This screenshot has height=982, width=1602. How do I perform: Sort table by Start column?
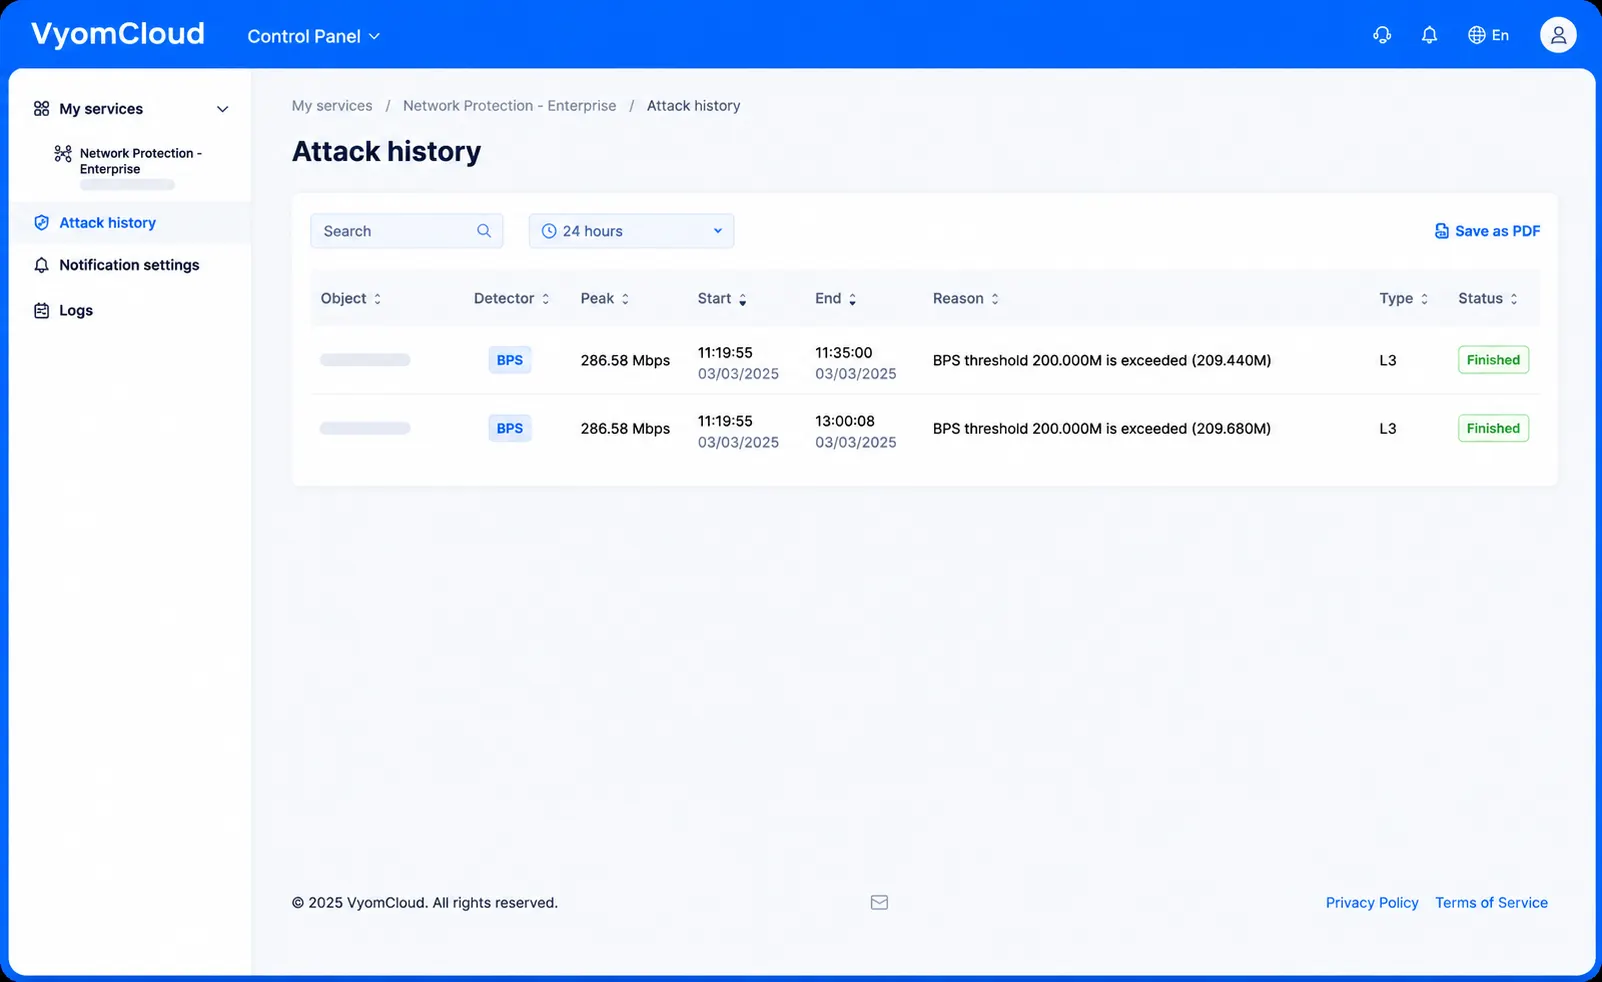(x=722, y=299)
